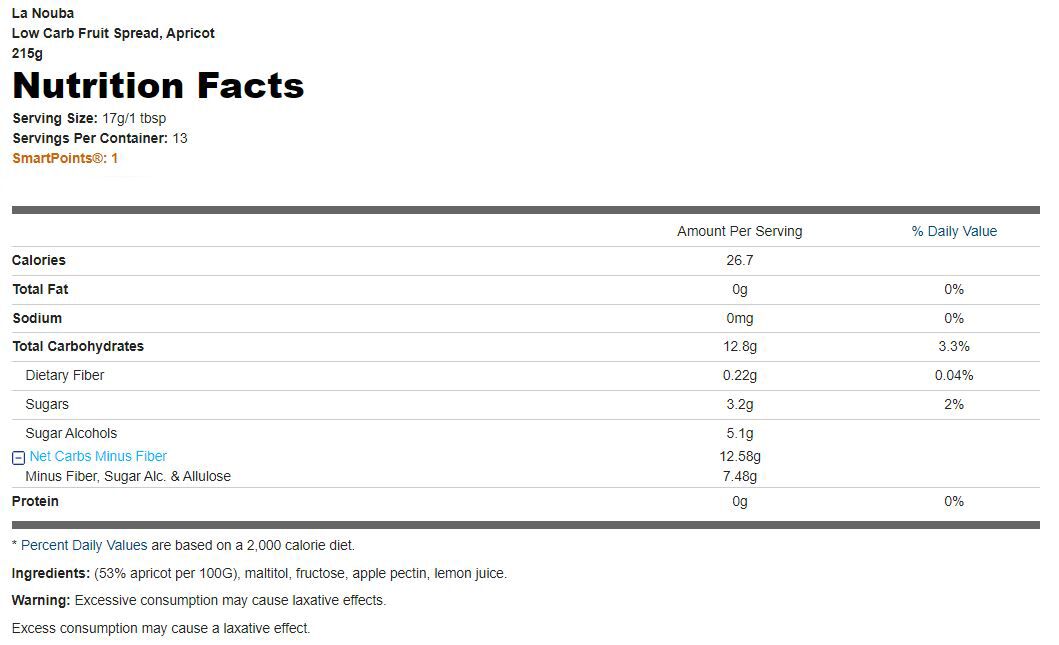Click the Nutrition Facts heading
The height and width of the screenshot is (645, 1059).
[x=158, y=86]
